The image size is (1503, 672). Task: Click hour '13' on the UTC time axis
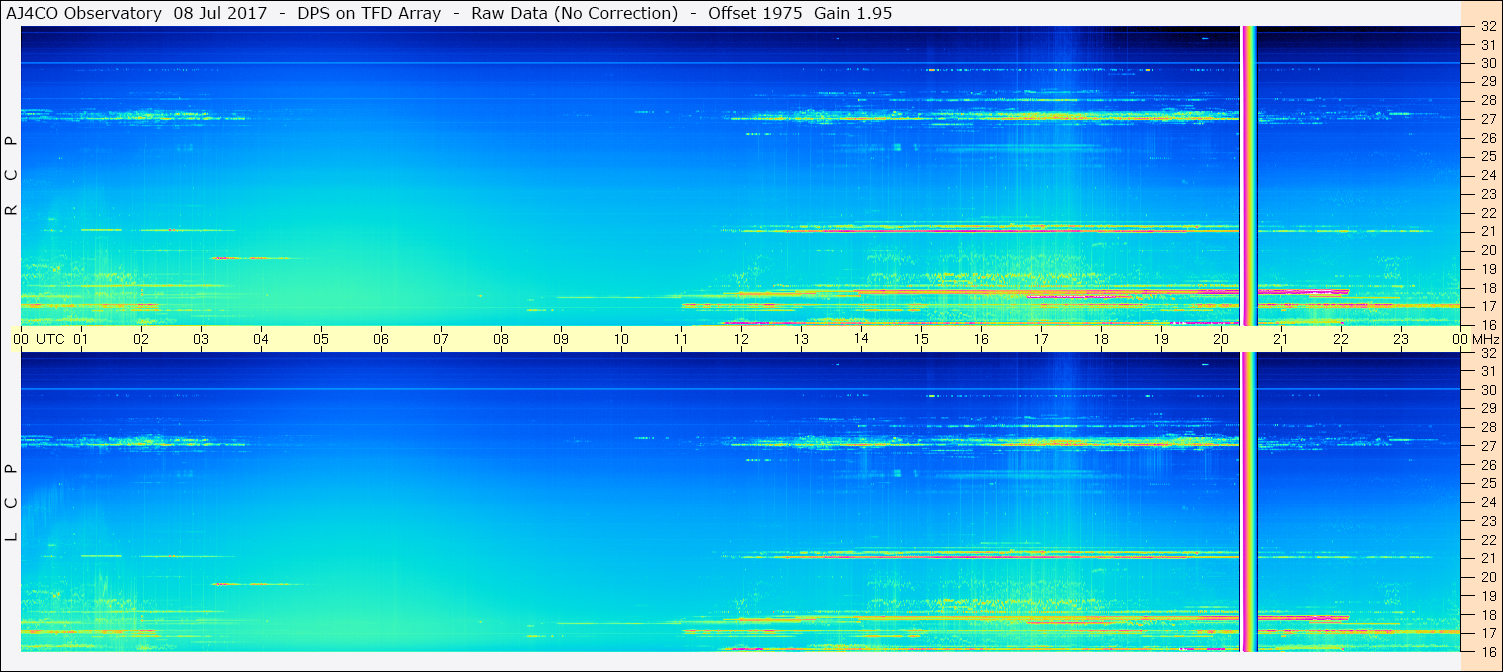click(x=801, y=339)
